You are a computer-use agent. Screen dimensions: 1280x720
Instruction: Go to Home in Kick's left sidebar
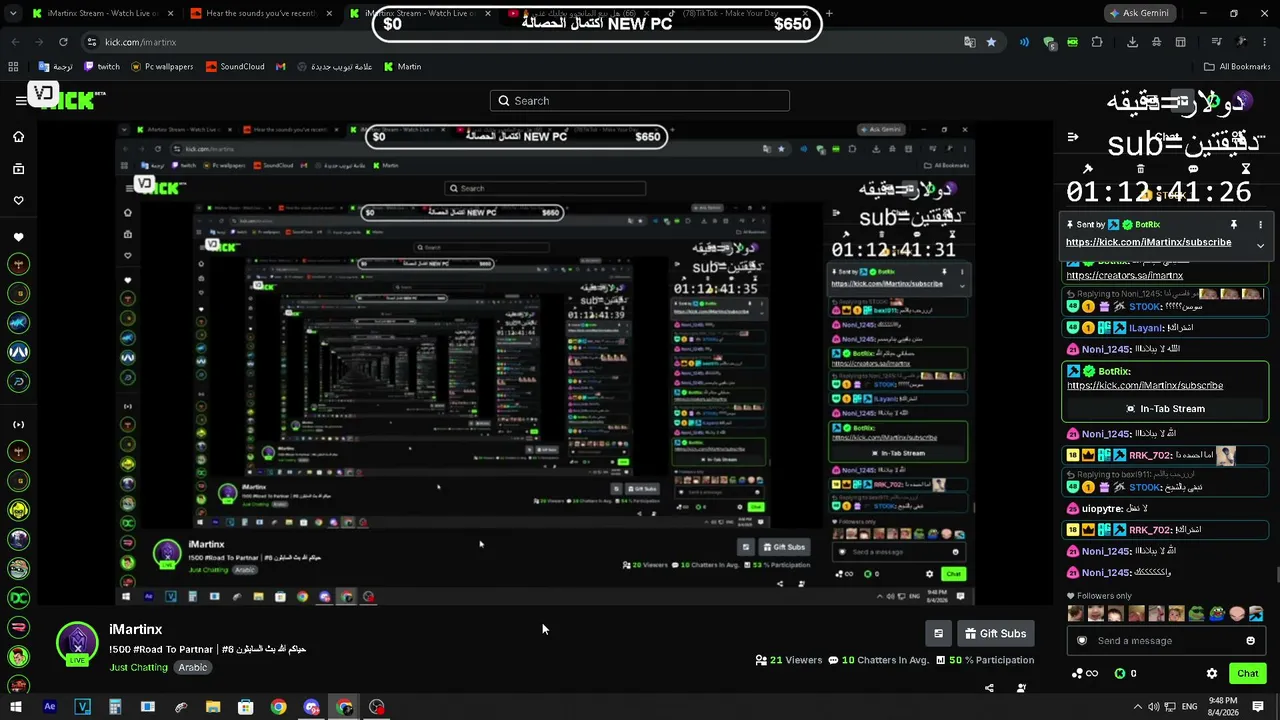coord(18,137)
